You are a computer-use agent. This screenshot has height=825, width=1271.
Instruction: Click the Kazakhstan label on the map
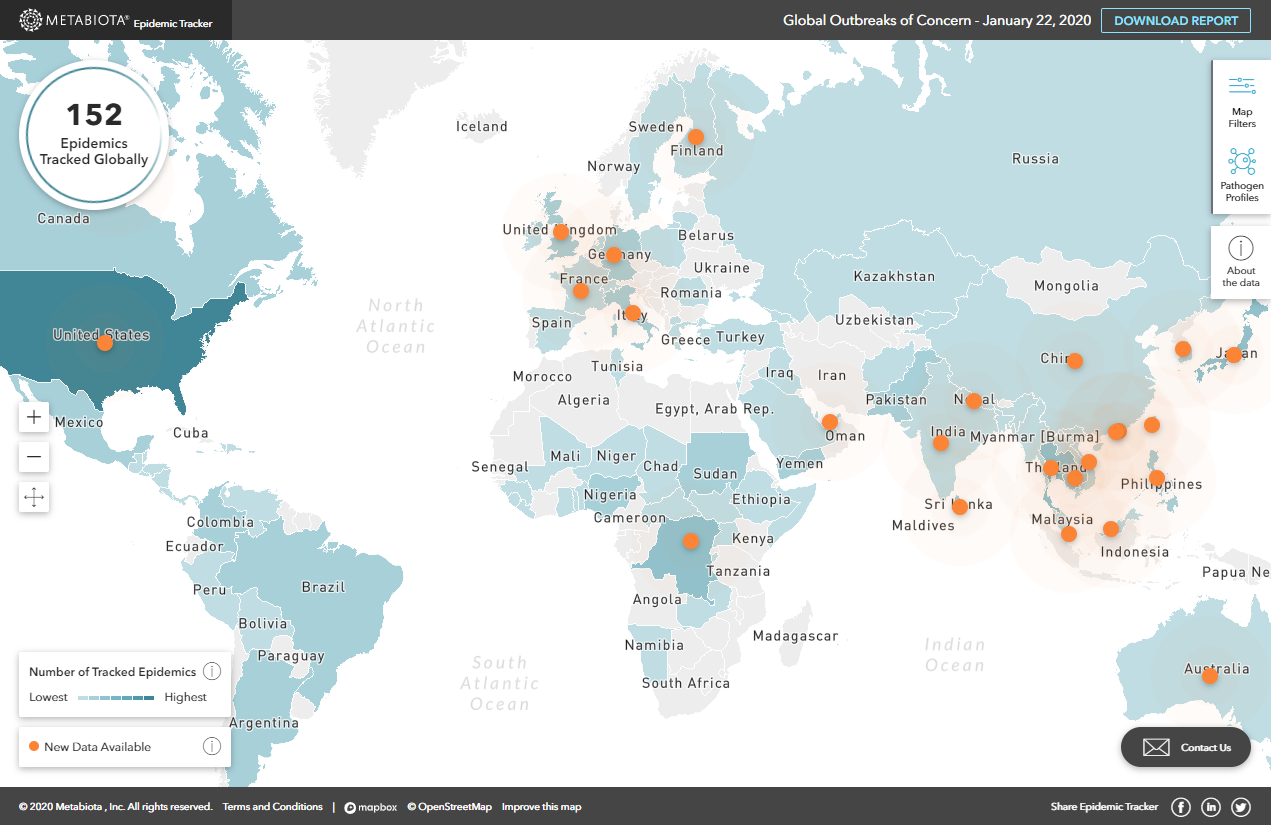click(x=894, y=277)
